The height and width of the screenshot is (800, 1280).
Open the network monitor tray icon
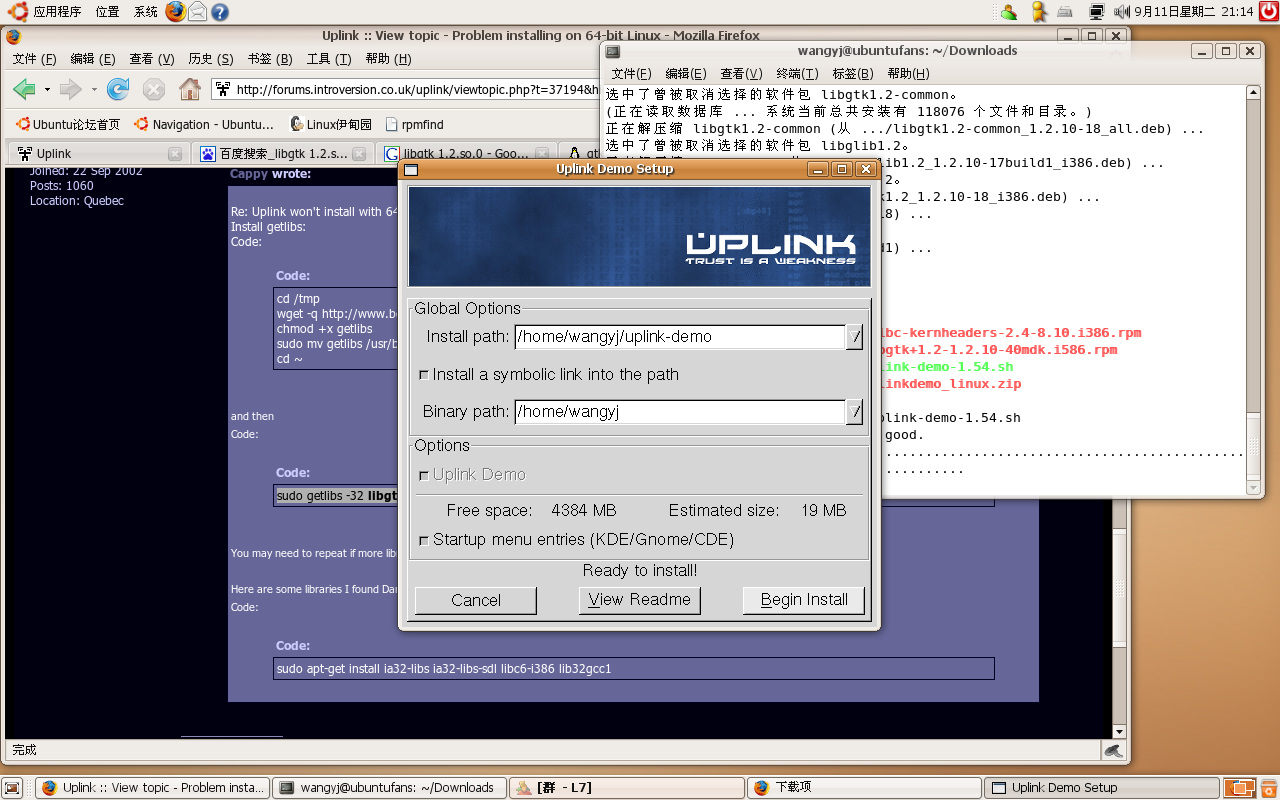(1097, 12)
